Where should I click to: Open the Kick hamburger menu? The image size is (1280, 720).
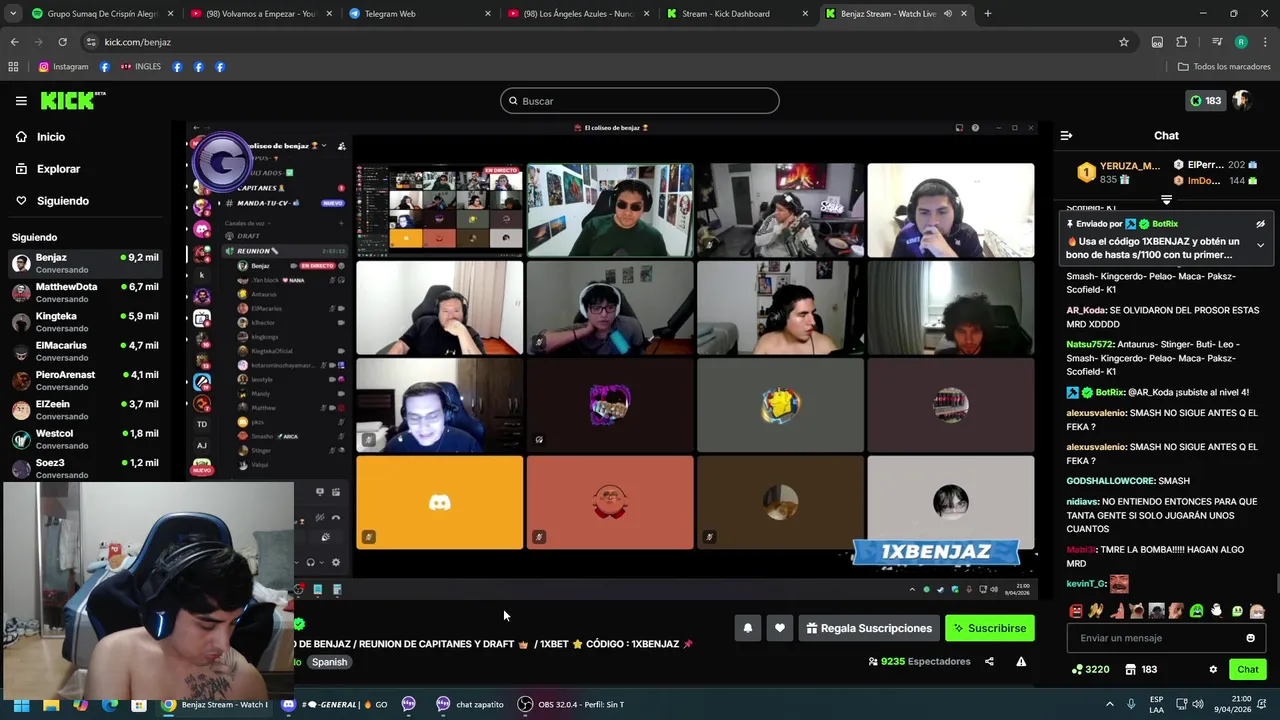[x=21, y=101]
